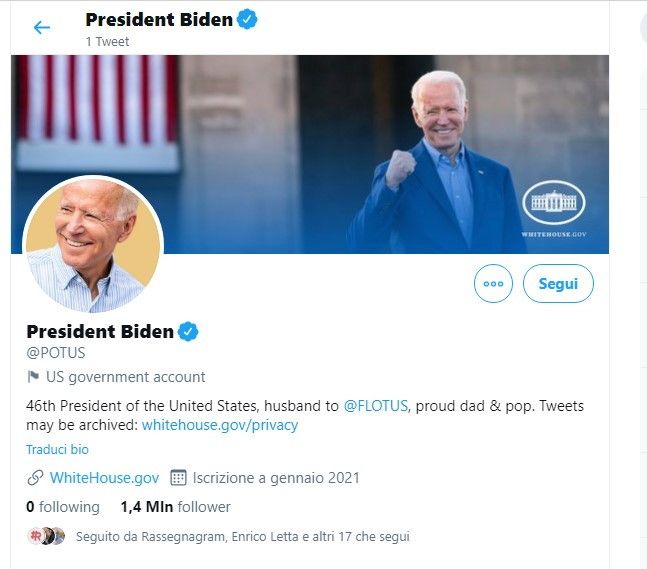This screenshot has height=569, width=647.
Task: Click the verified badge beside profile name
Action: point(188,332)
